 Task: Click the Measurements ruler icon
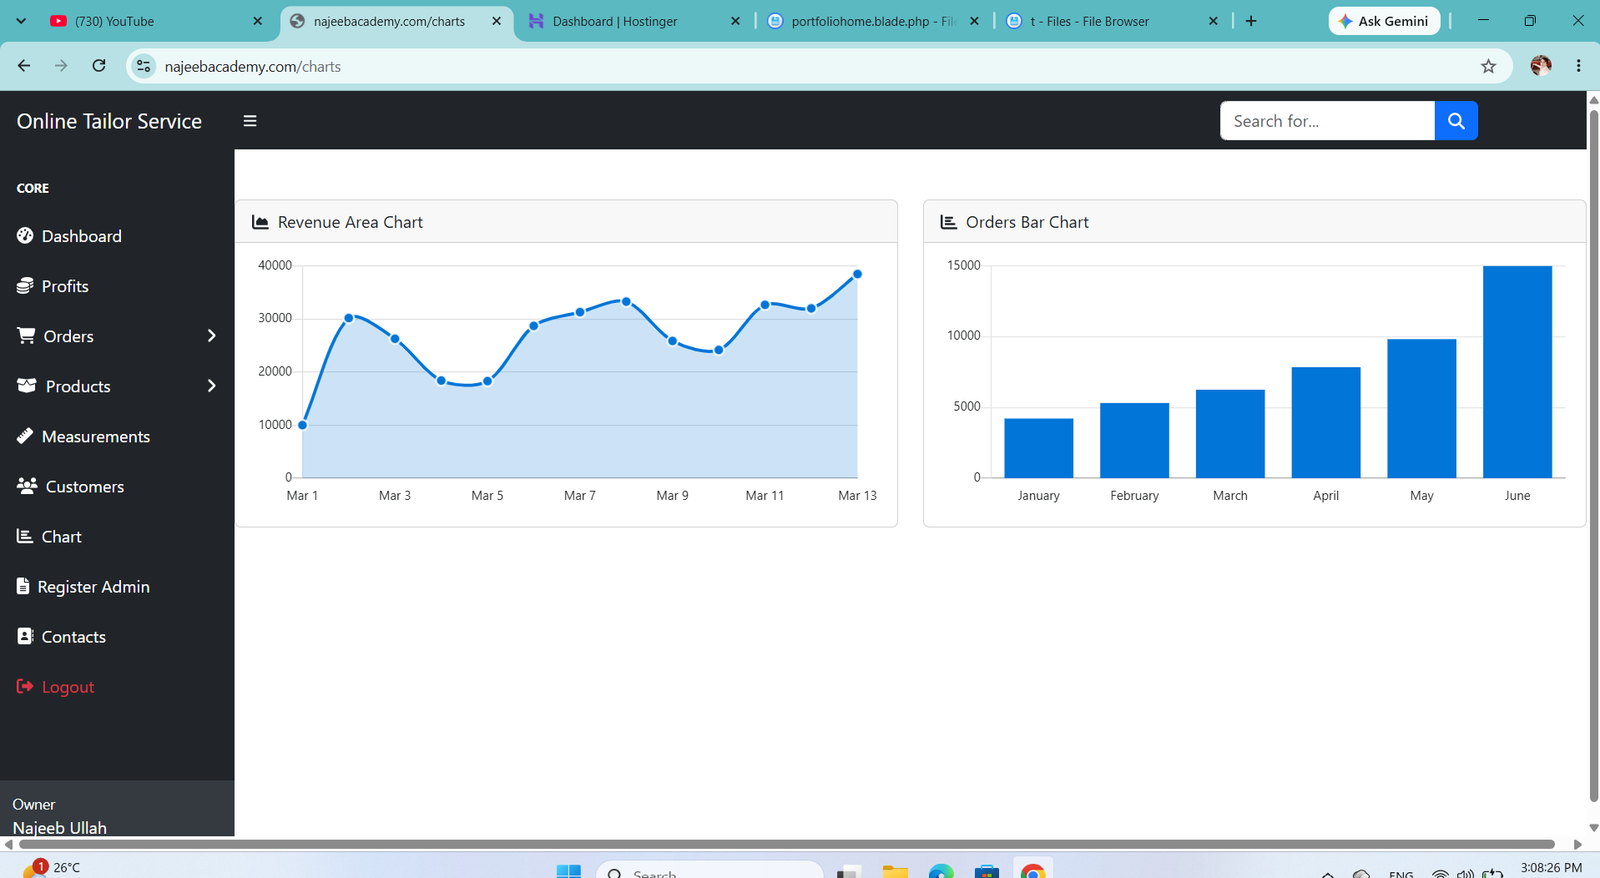click(25, 436)
